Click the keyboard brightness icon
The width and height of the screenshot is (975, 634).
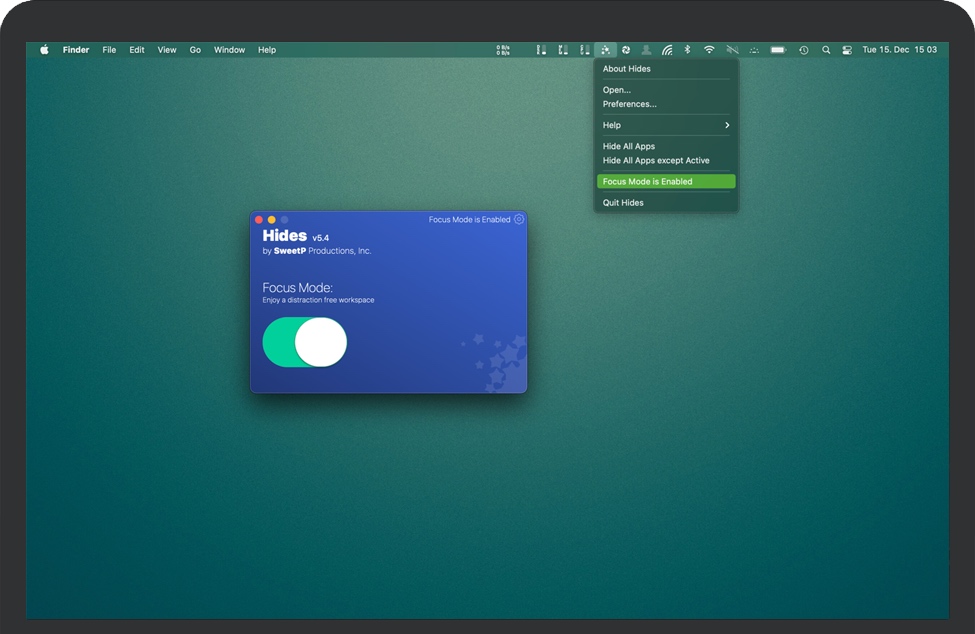(x=754, y=50)
